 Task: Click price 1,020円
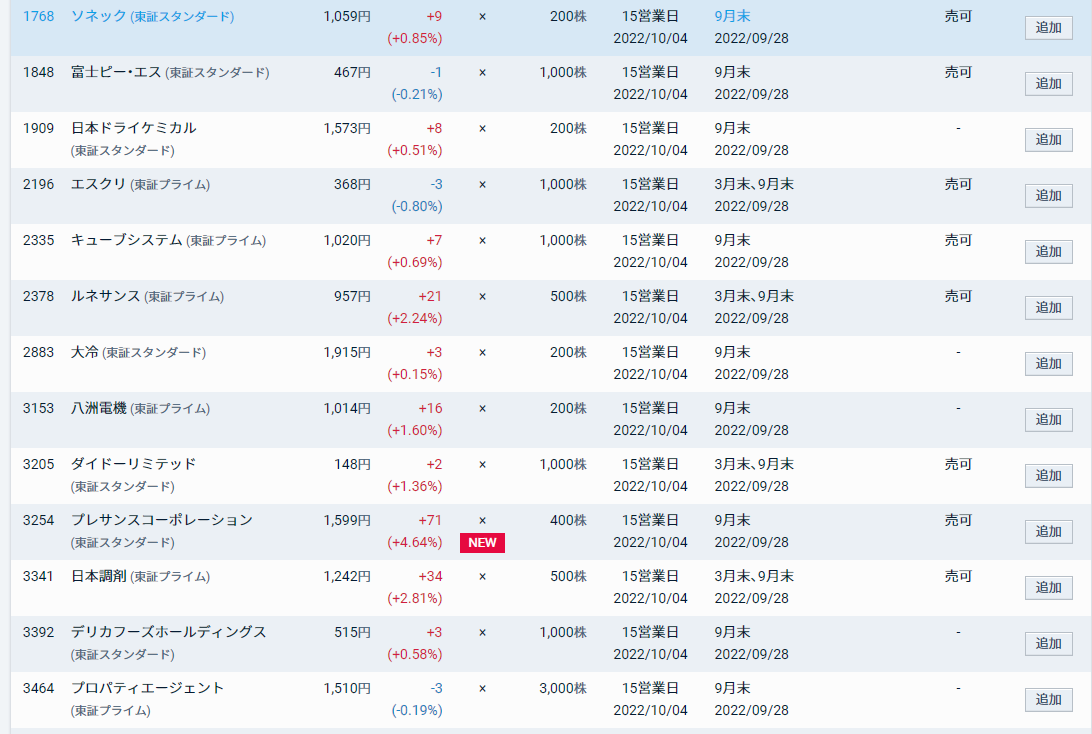click(x=347, y=240)
